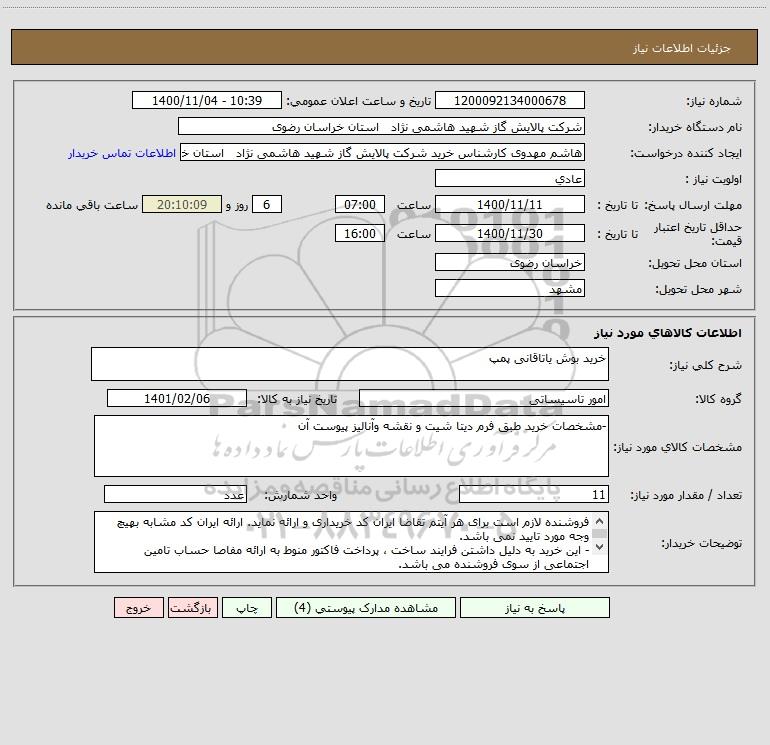This screenshot has width=770, height=745.
Task: Click the 'خروج' exit button
Action: click(x=138, y=607)
